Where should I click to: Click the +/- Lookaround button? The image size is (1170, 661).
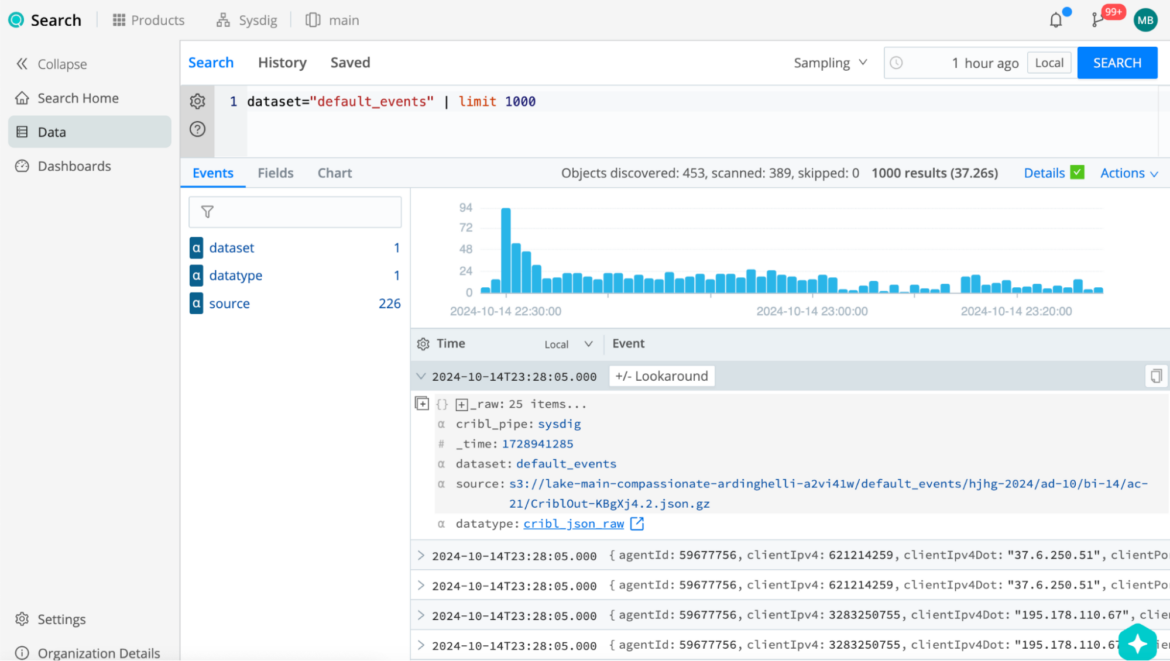[x=662, y=376]
